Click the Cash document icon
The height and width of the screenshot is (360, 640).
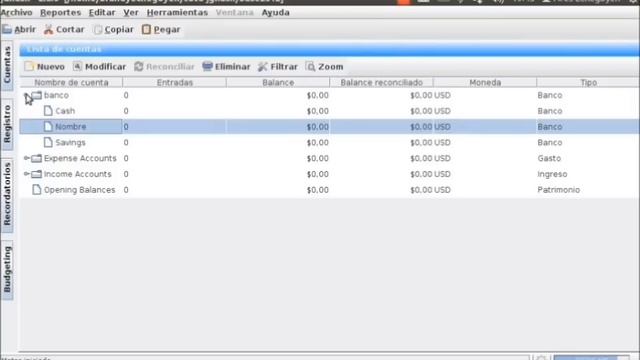tap(48, 111)
